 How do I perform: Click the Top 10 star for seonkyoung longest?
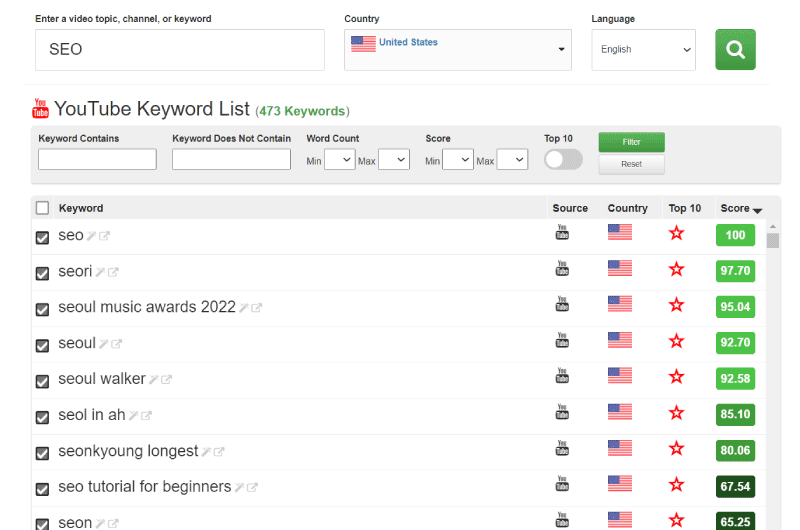pyautogui.click(x=677, y=449)
